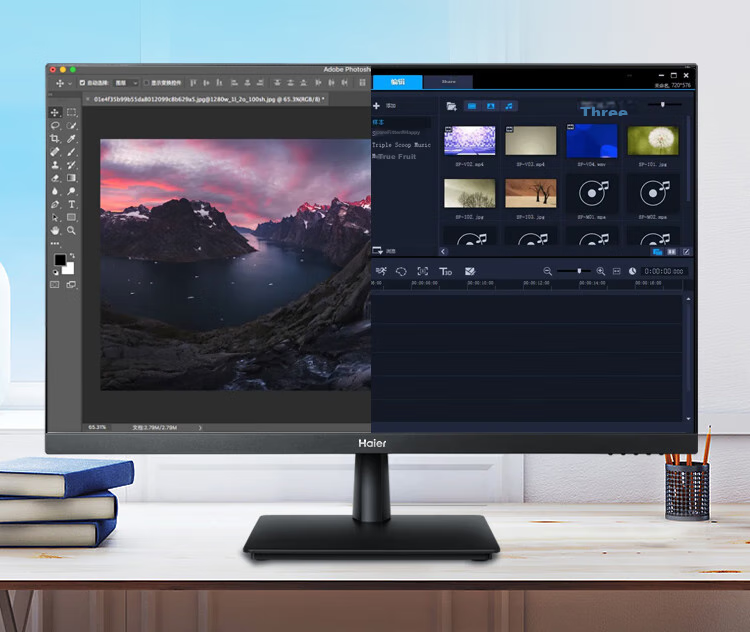Pick the Quick Selection tool
The image size is (750, 632).
pos(71,125)
